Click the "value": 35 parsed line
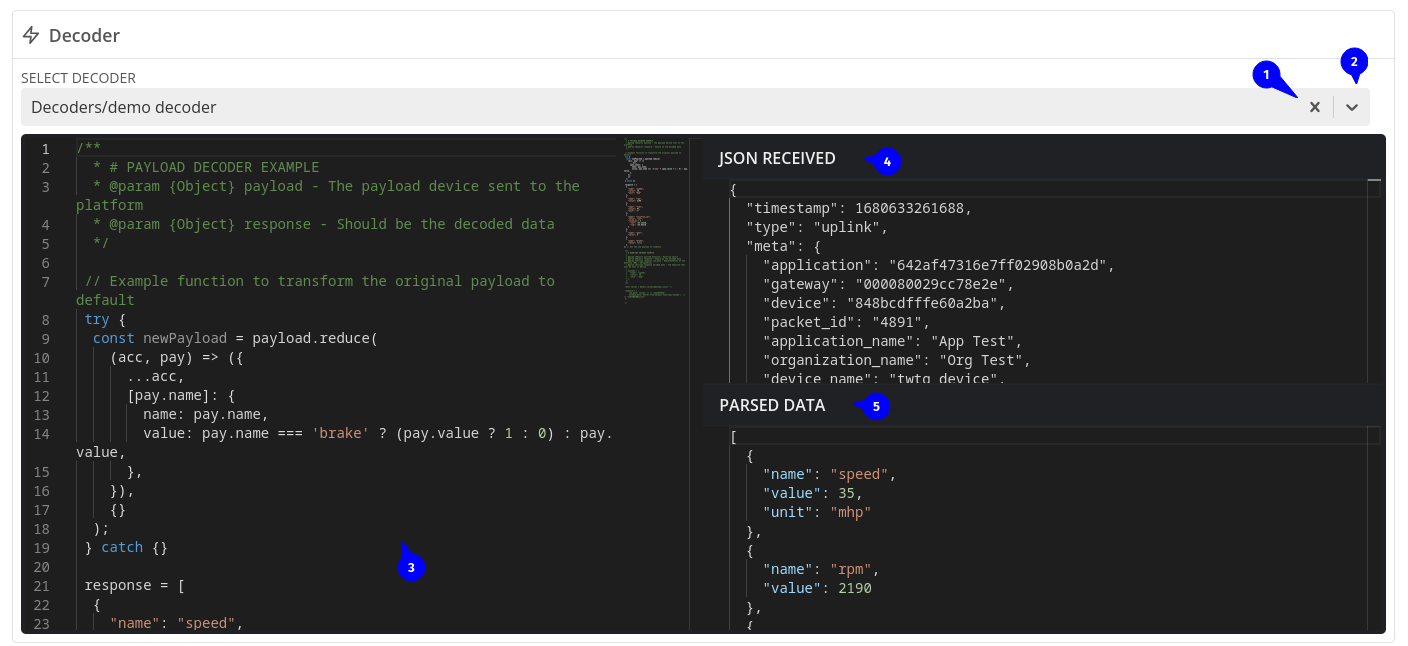The image size is (1408, 646). coord(812,493)
